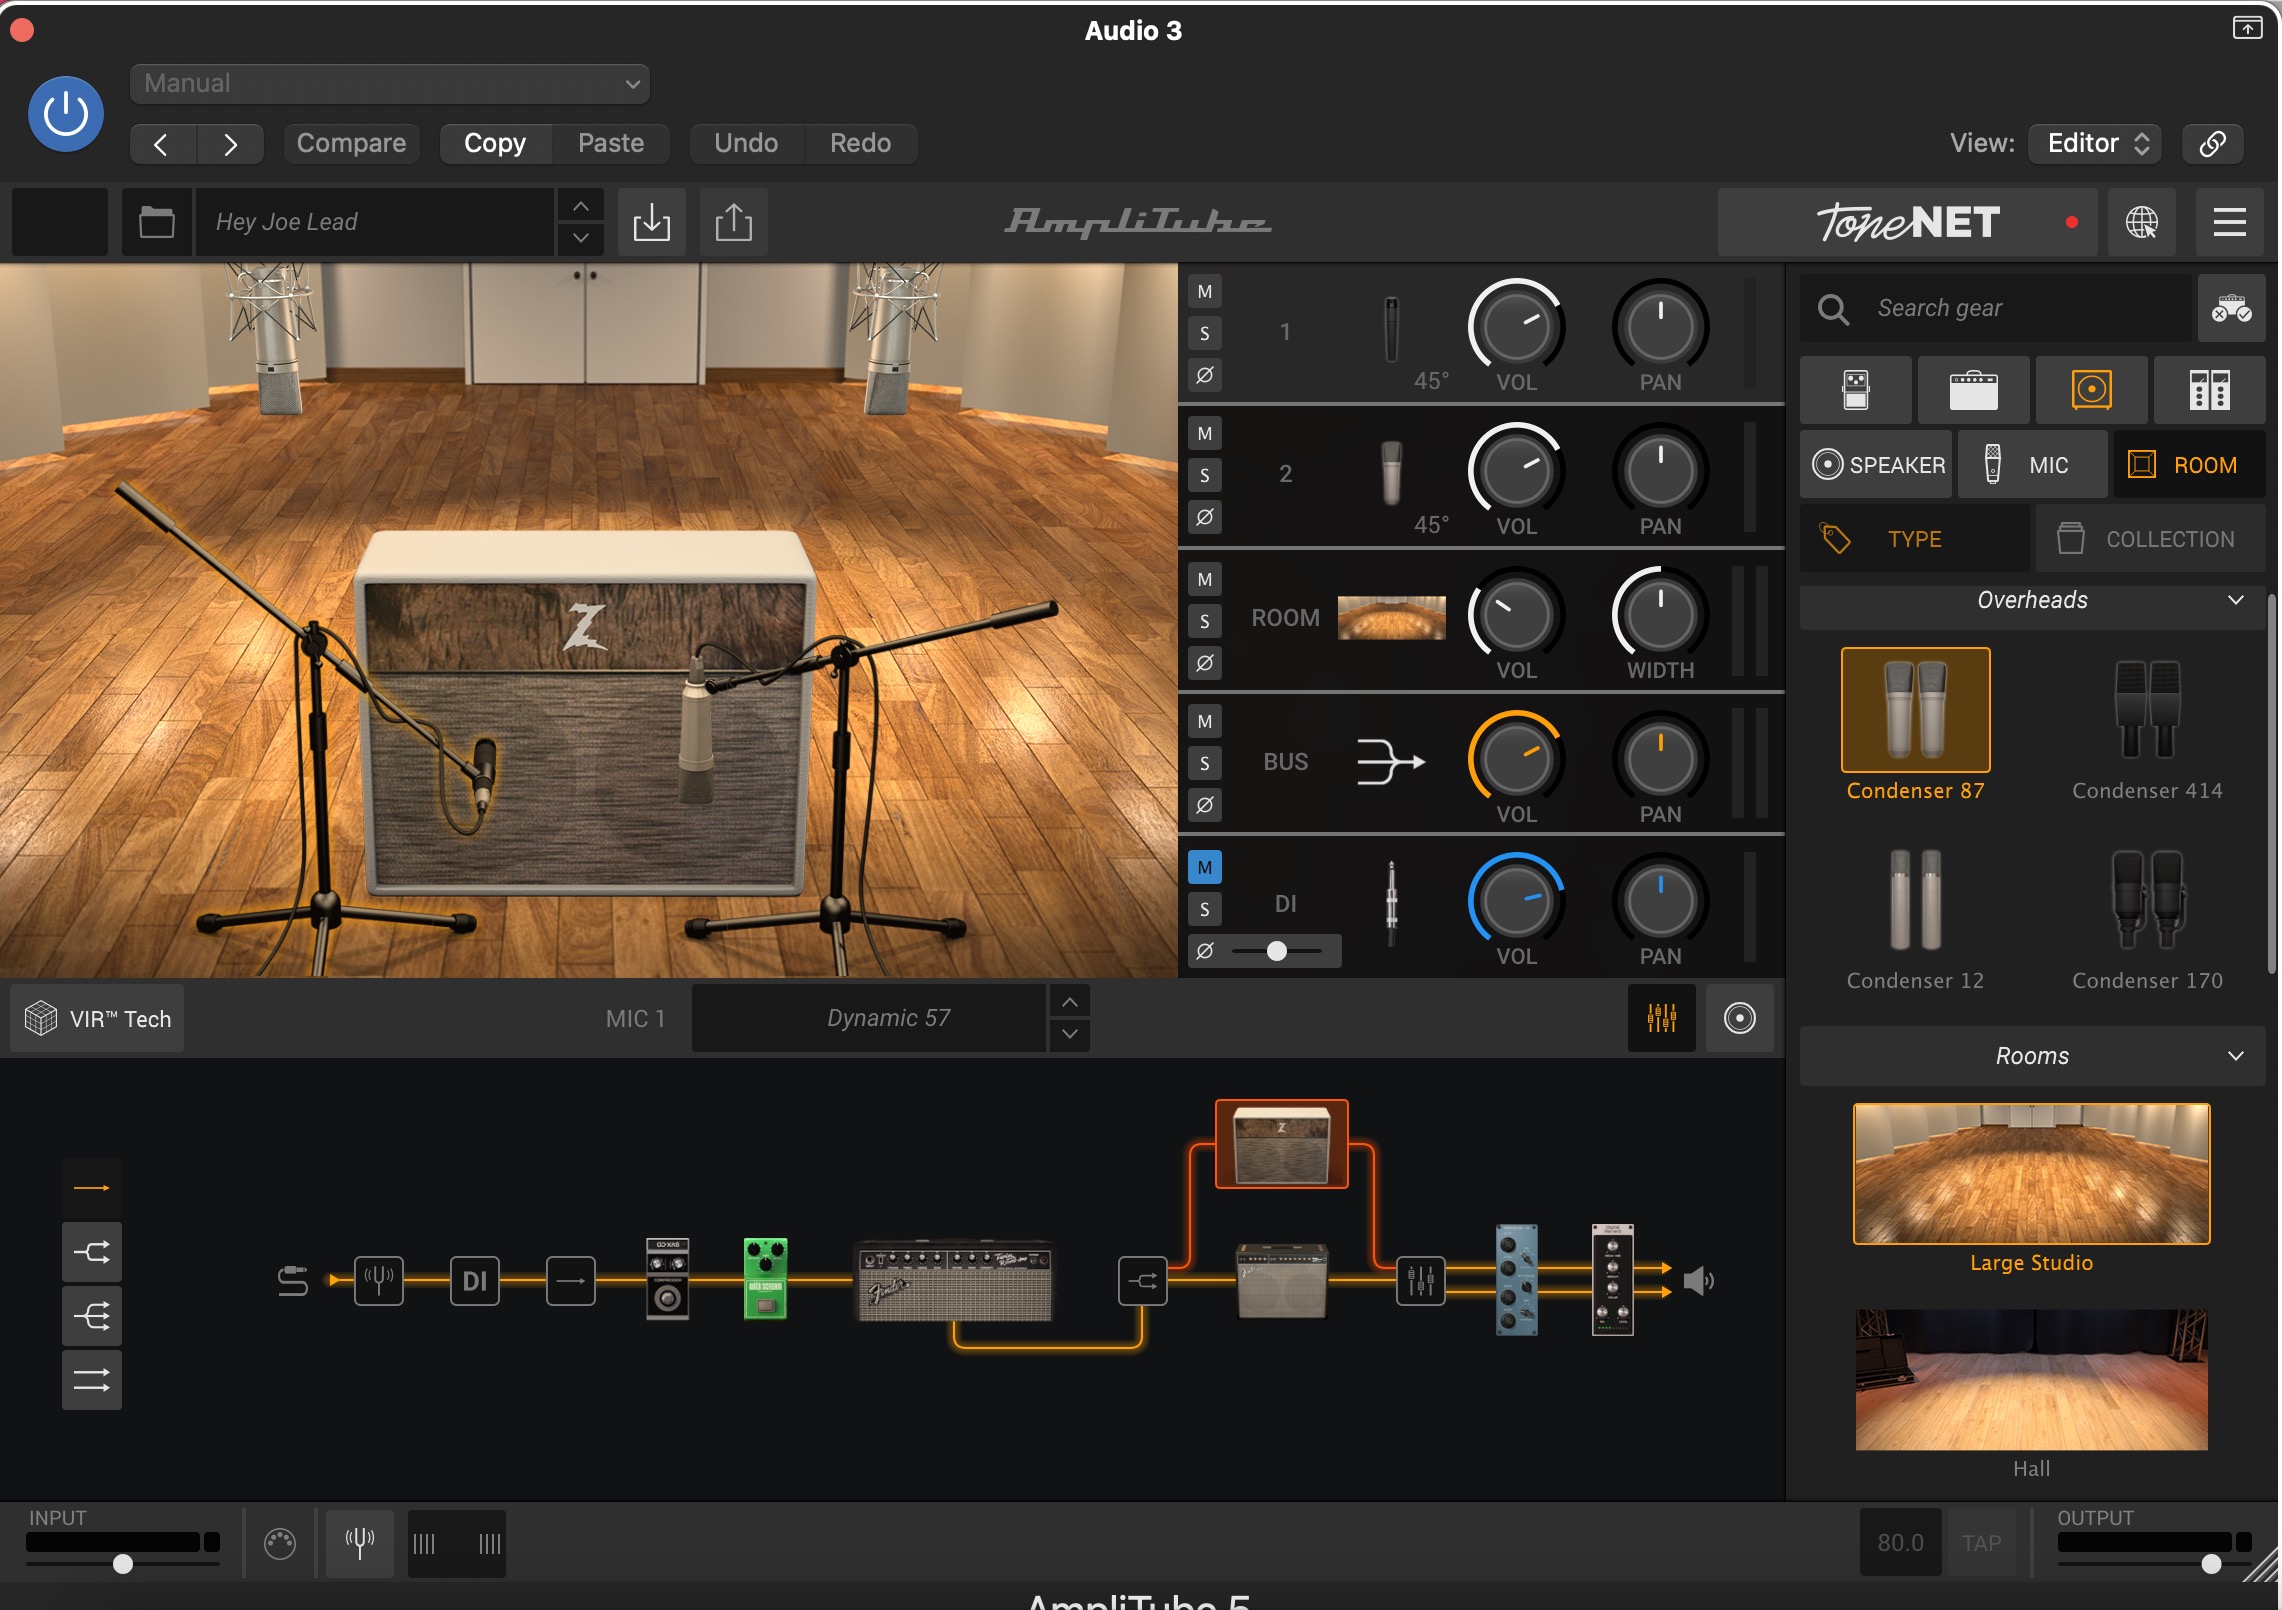Open the preset browser folder icon
Screen dimensions: 2282x1610
click(x=157, y=222)
